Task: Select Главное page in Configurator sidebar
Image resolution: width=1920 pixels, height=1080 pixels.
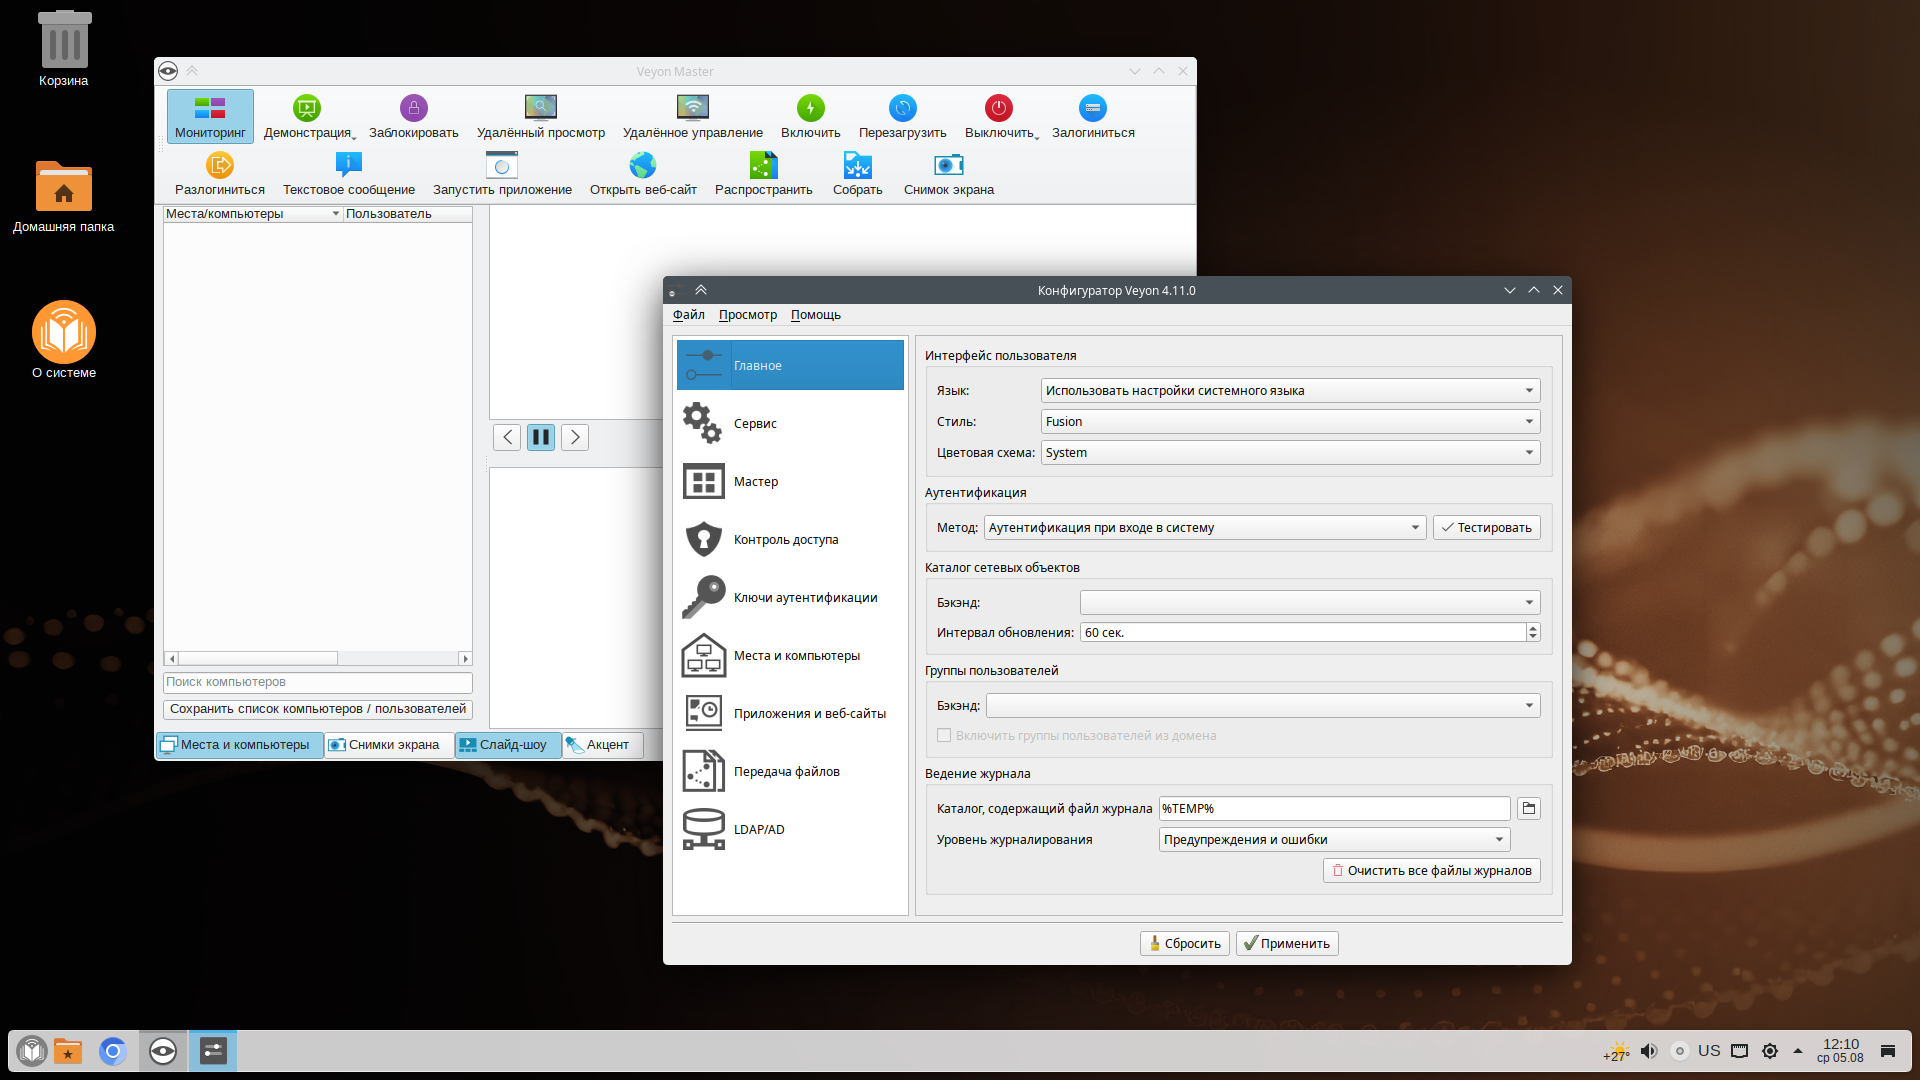Action: pyautogui.click(x=790, y=366)
